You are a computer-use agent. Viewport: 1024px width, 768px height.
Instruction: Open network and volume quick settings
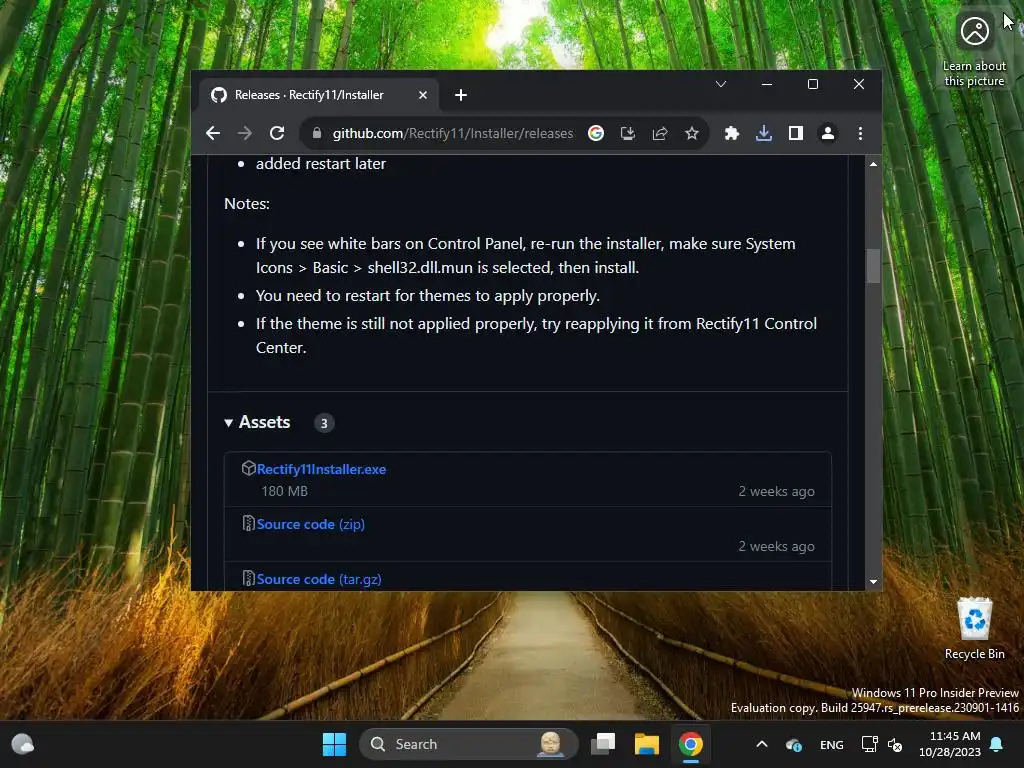882,744
